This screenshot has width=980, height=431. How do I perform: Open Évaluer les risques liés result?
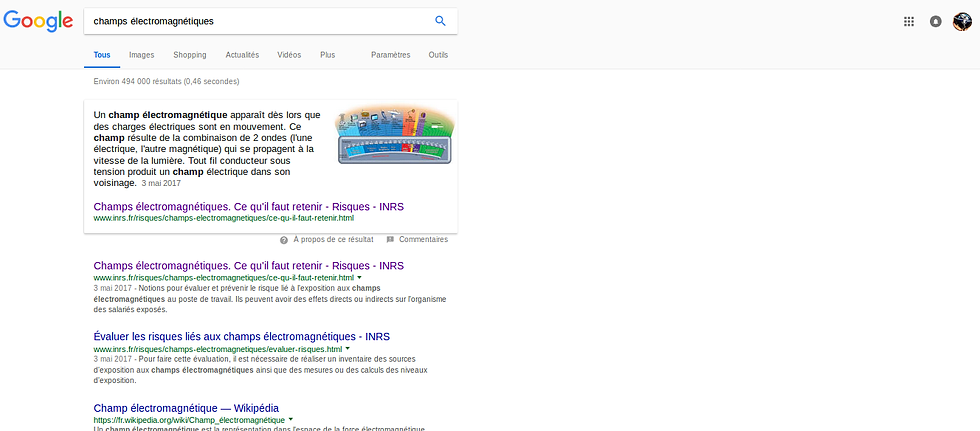(x=241, y=337)
